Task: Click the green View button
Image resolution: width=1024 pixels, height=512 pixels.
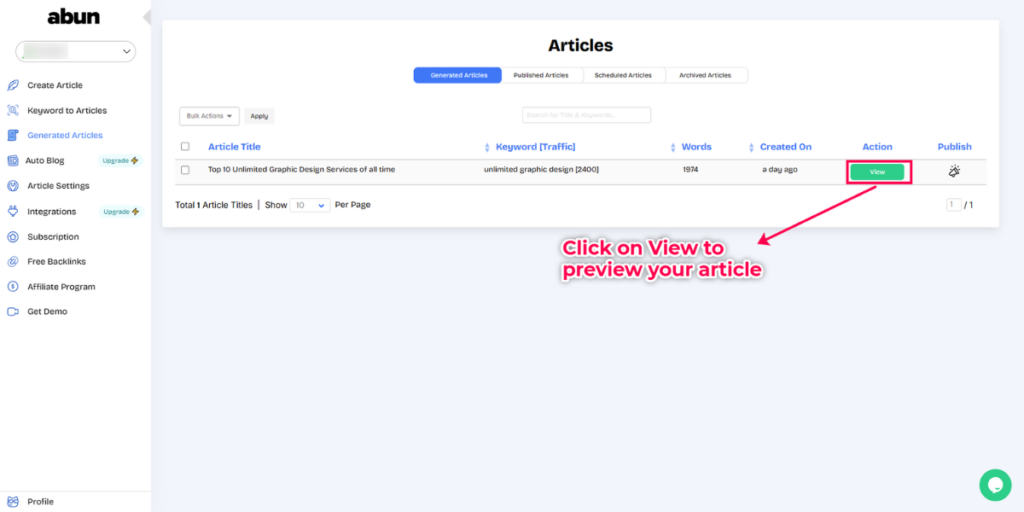Action: pyautogui.click(x=877, y=172)
